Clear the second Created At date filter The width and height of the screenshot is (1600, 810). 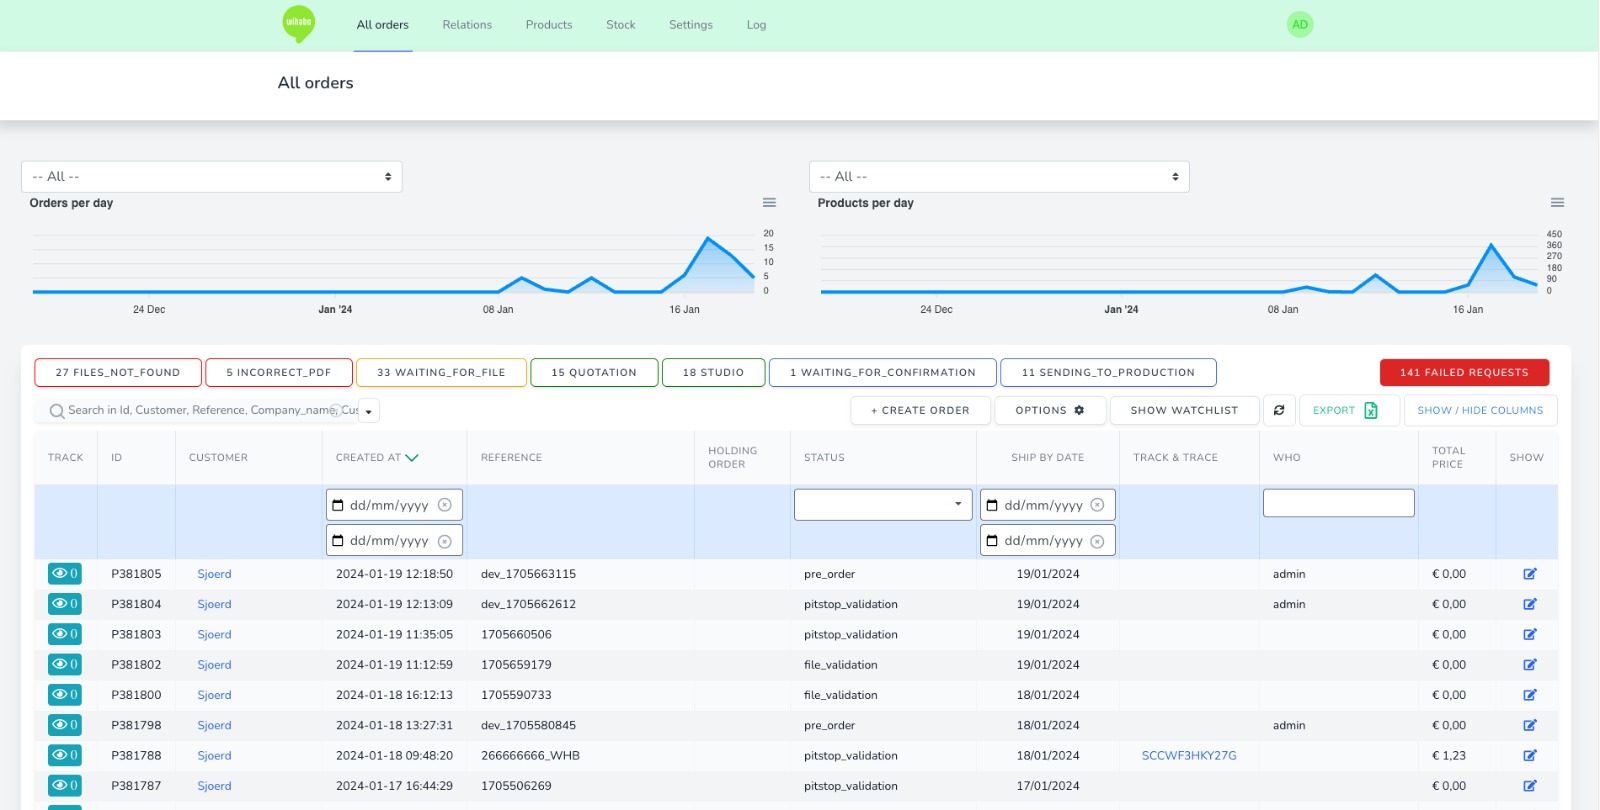pos(445,541)
